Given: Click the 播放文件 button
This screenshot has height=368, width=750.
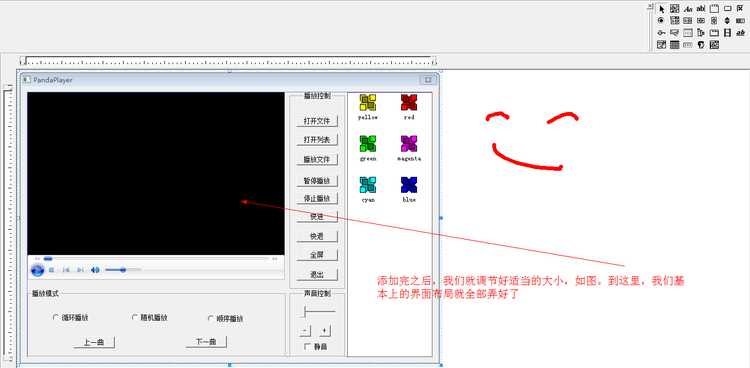Looking at the screenshot, I should click(x=317, y=159).
